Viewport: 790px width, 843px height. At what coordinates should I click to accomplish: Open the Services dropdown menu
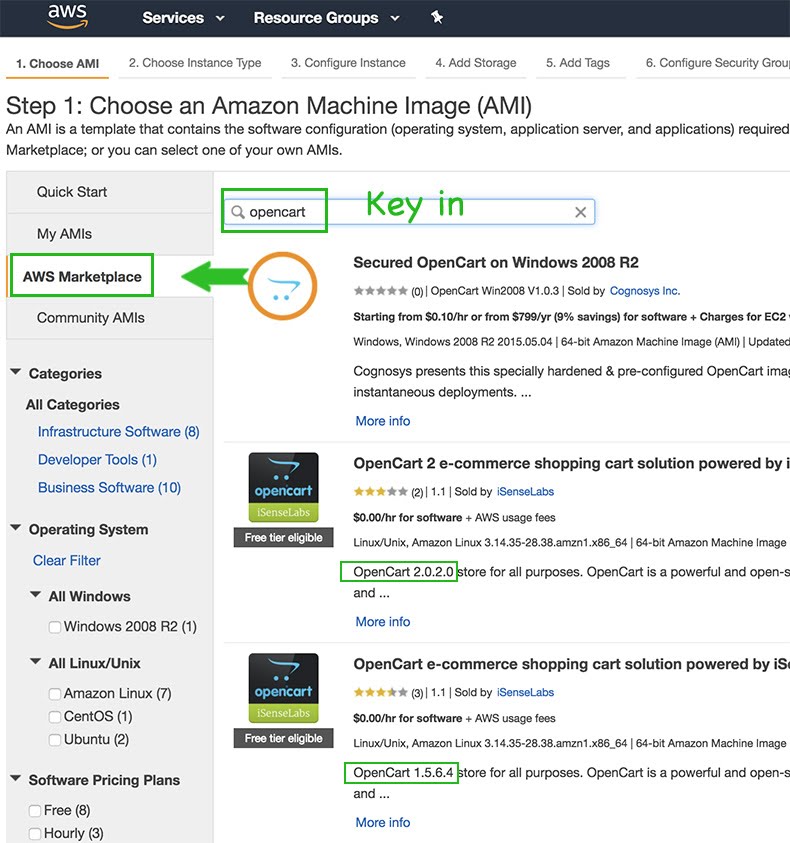[183, 18]
